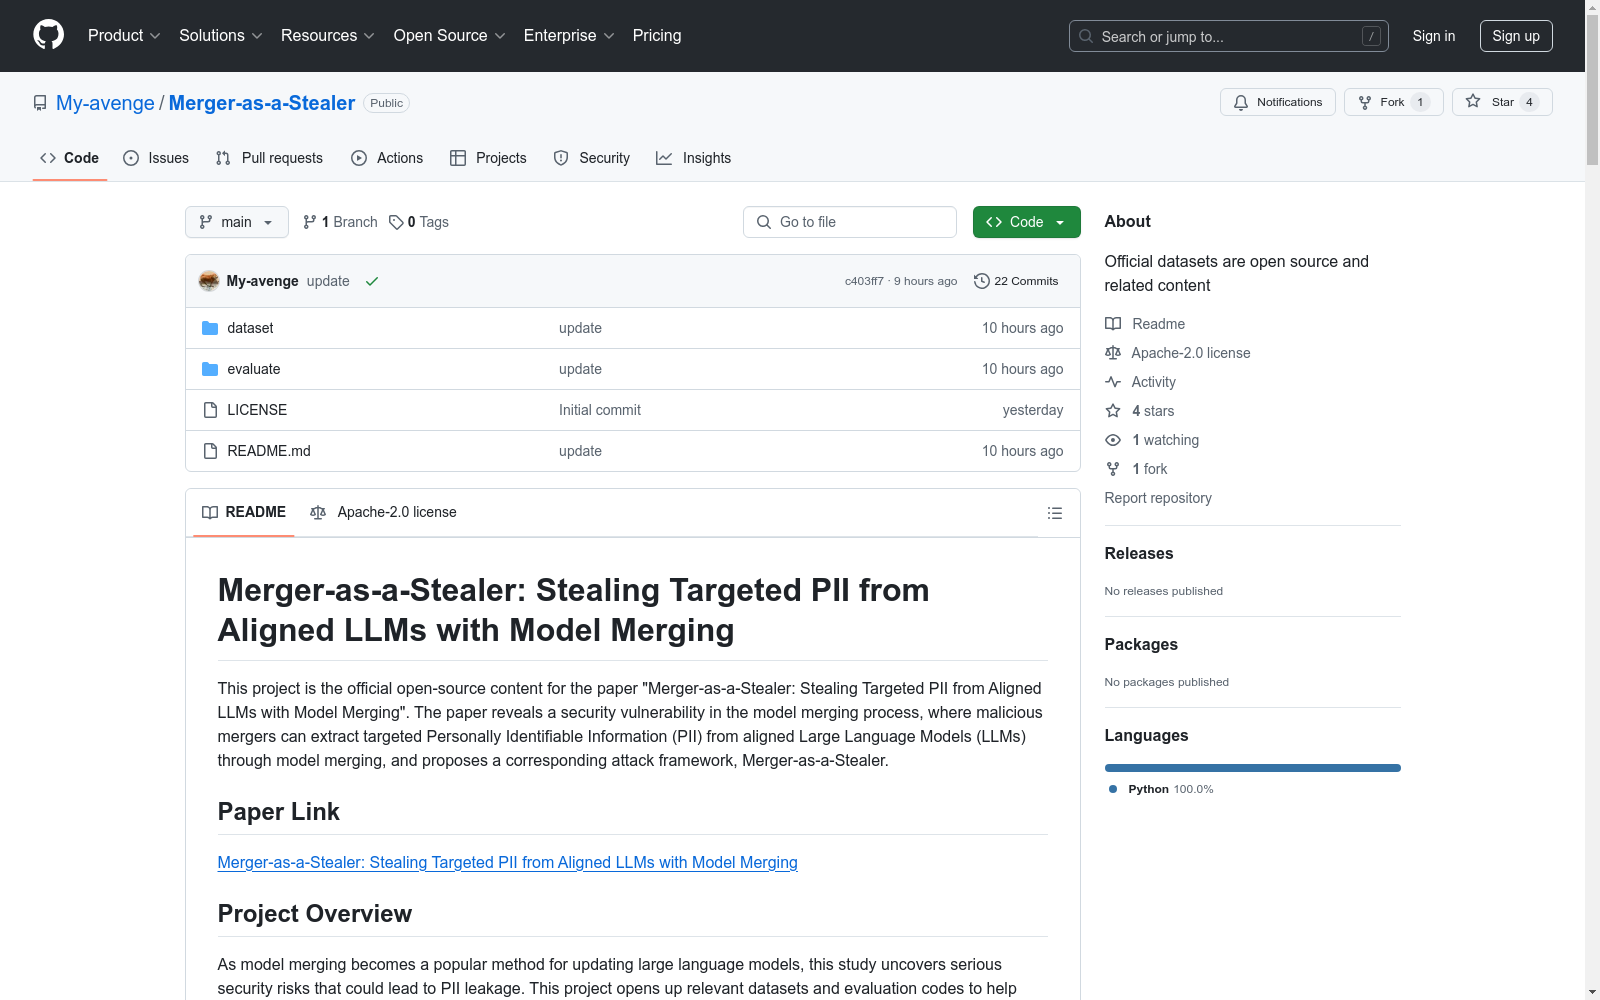This screenshot has height=1000, width=1600.
Task: Click the Initial commit message
Action: [600, 410]
